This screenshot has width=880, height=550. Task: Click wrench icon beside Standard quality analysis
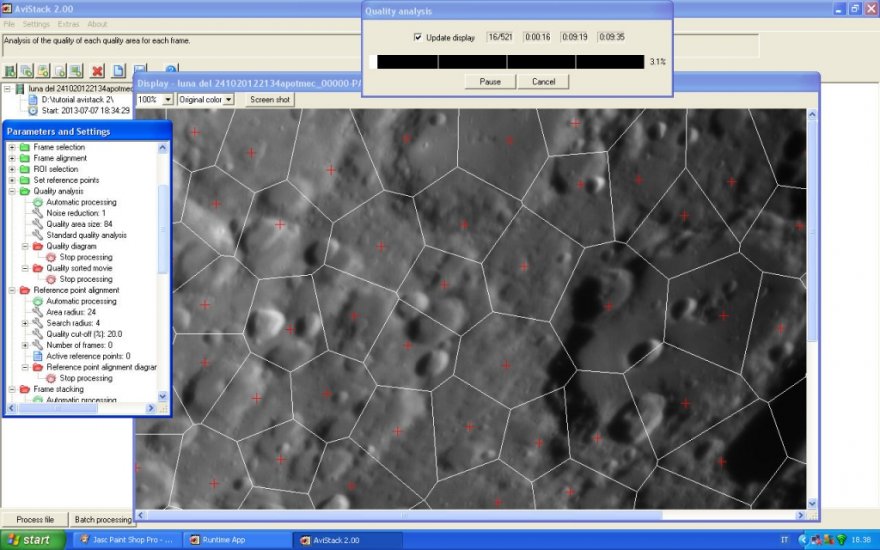(x=38, y=235)
